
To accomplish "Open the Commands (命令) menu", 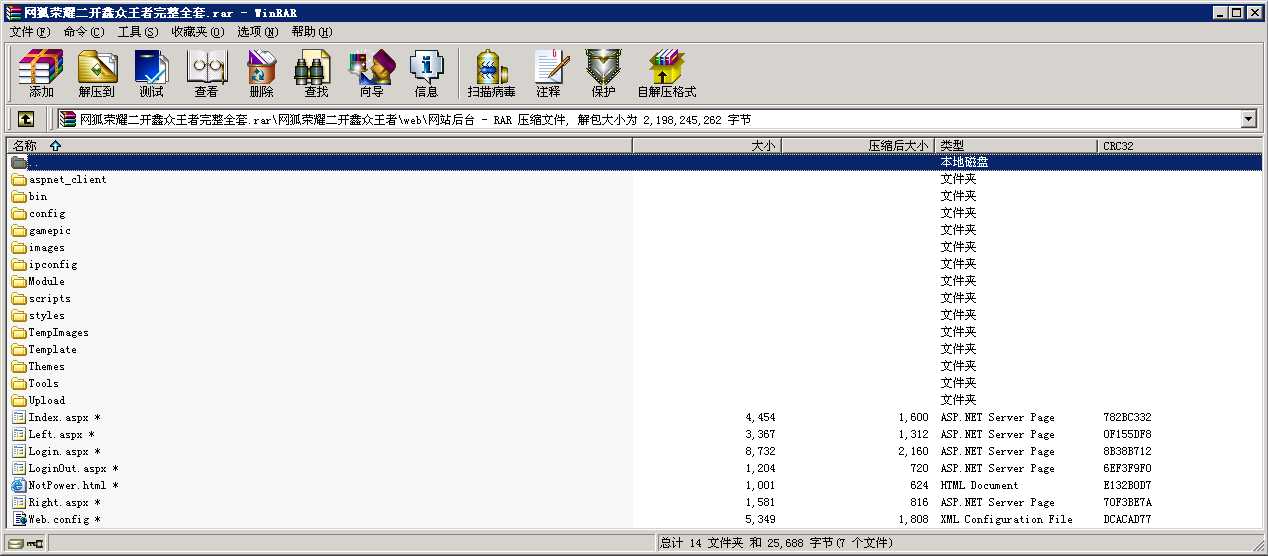I will point(83,31).
